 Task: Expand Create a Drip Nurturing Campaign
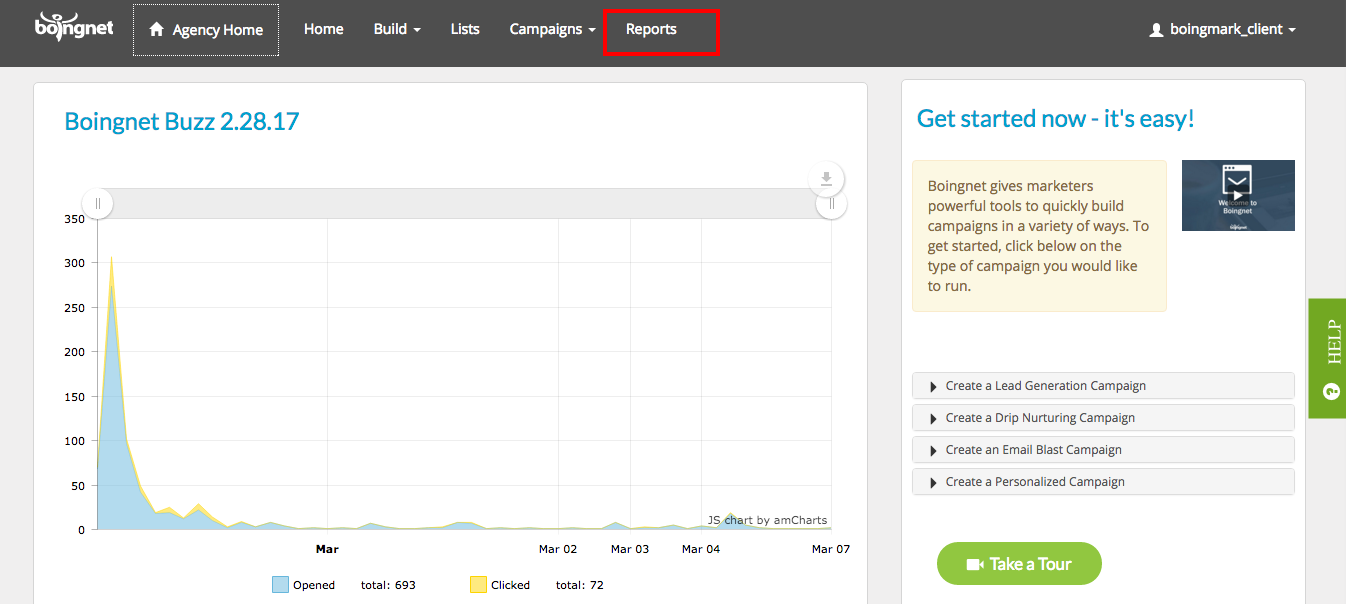[x=1103, y=418]
